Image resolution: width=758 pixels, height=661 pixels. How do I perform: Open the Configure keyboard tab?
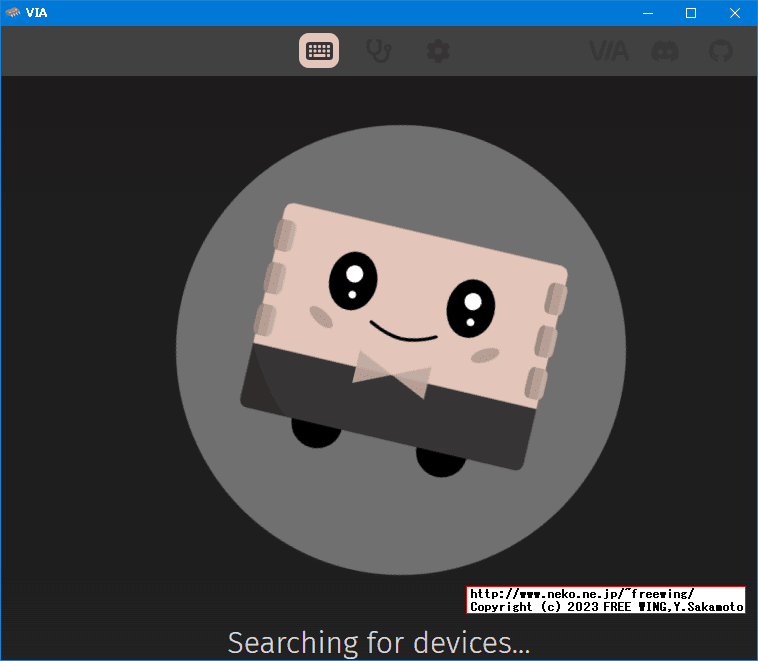[x=319, y=50]
